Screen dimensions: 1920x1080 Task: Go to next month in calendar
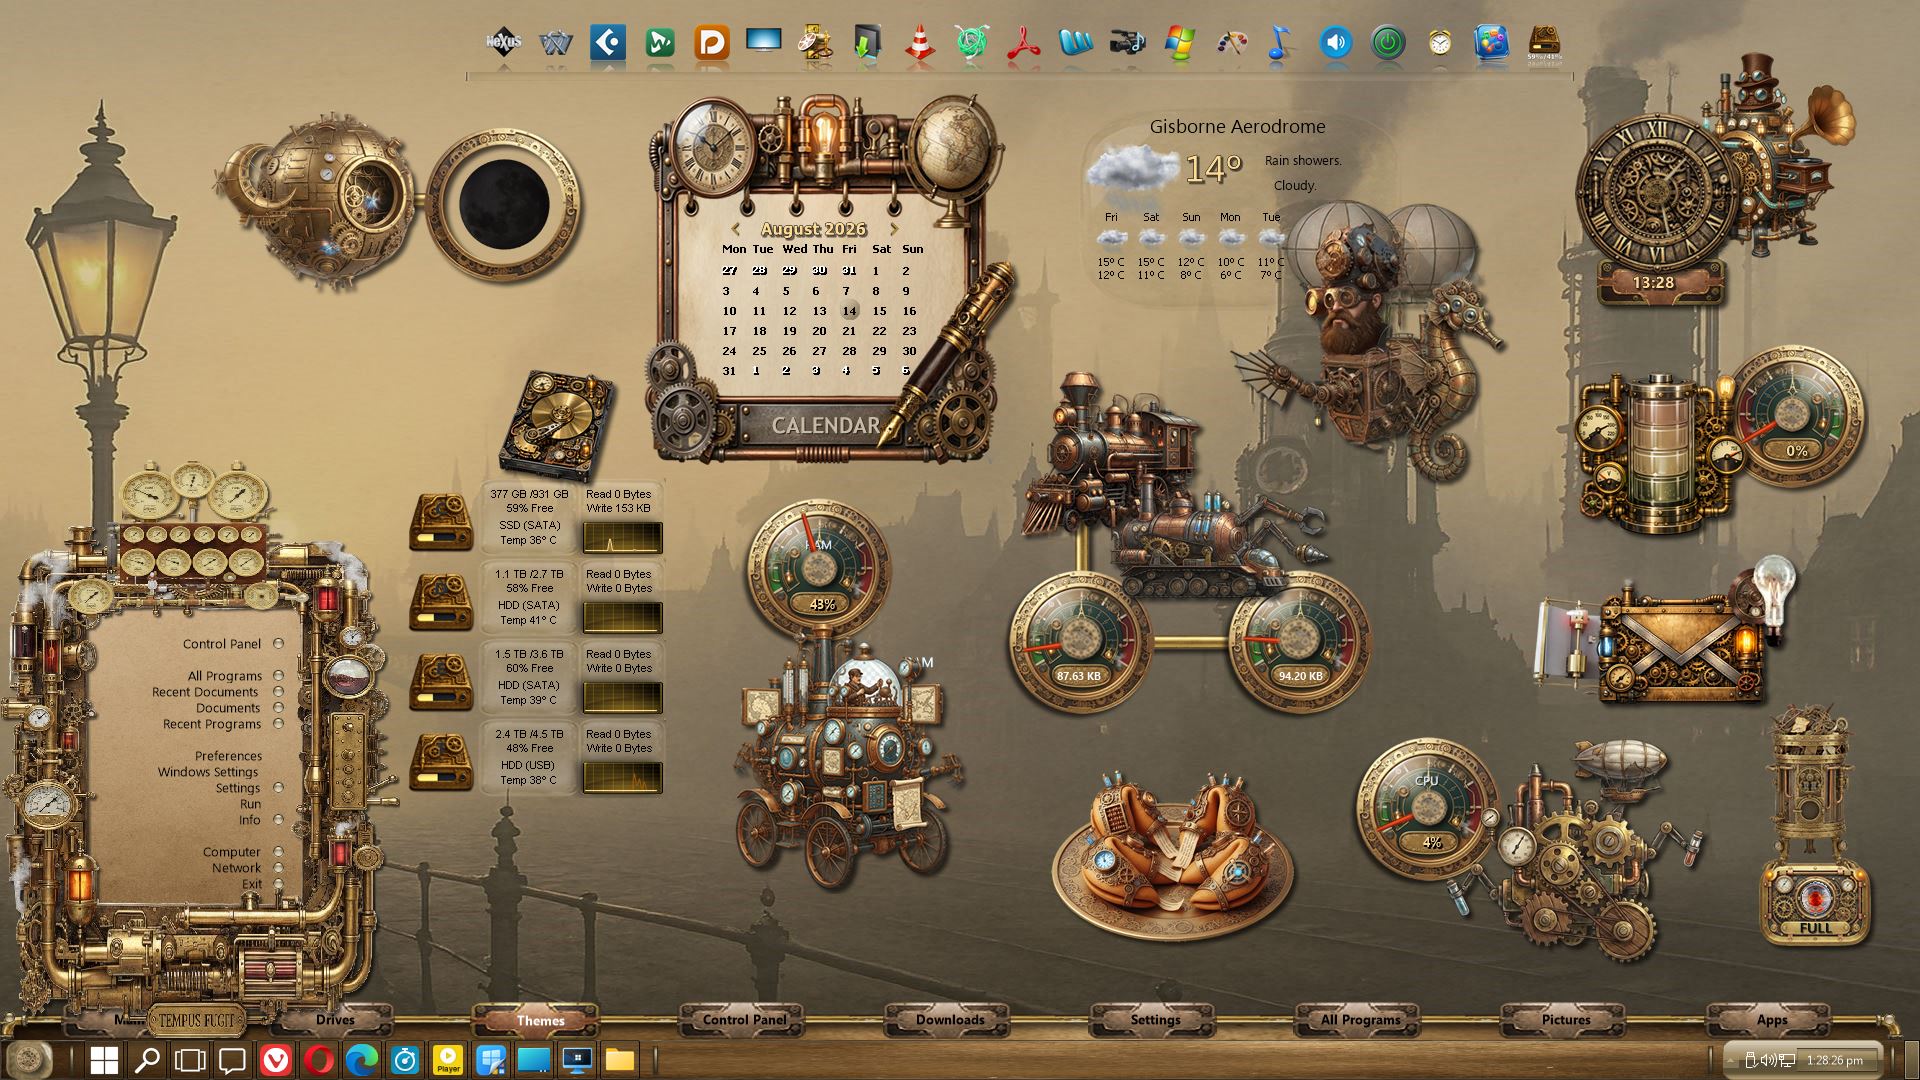(x=894, y=229)
